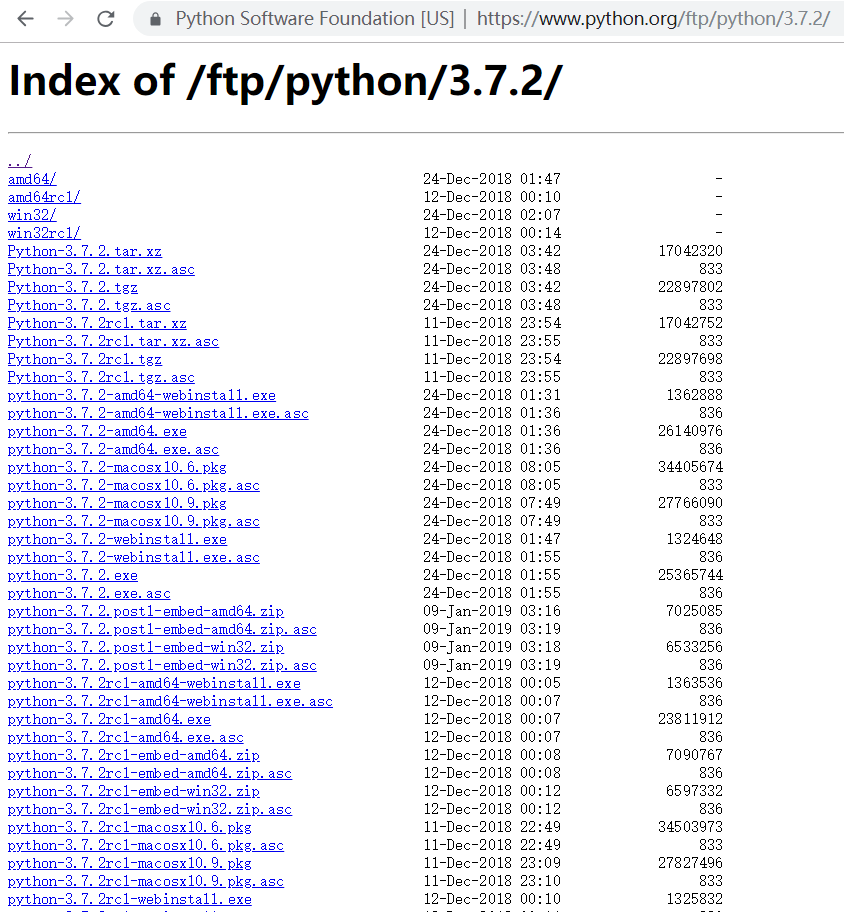This screenshot has width=844, height=912.
Task: Open the amd64rc1/ folder link
Action: pyautogui.click(x=44, y=197)
